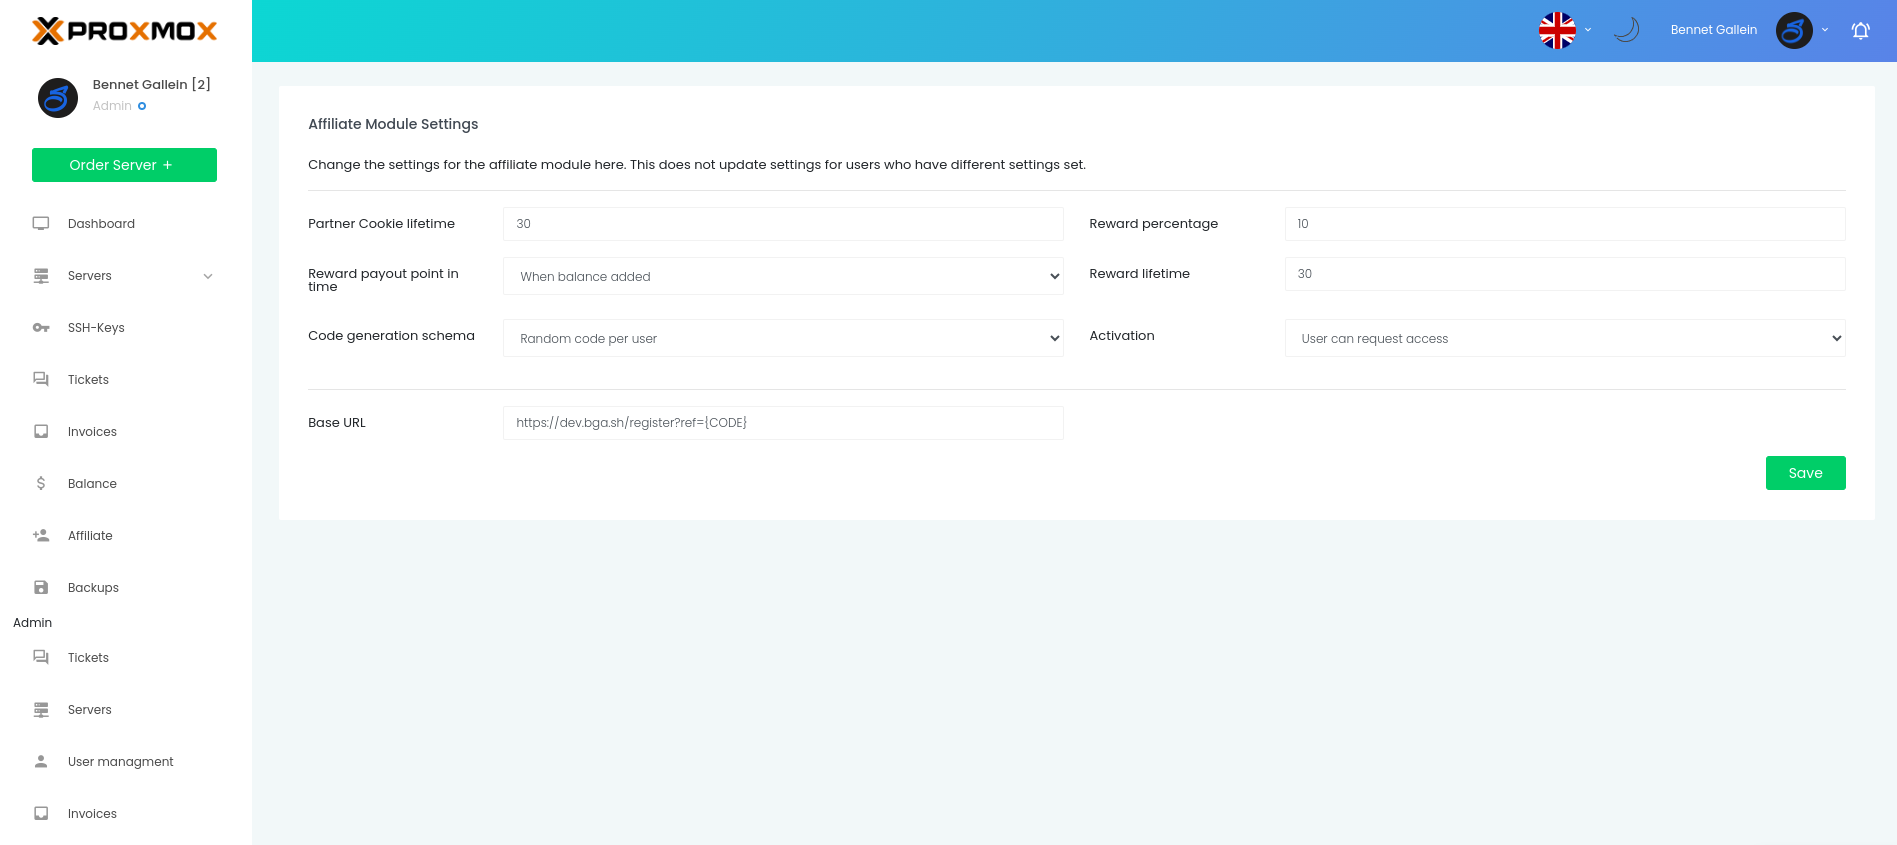Click the Order Server + button

click(x=124, y=165)
